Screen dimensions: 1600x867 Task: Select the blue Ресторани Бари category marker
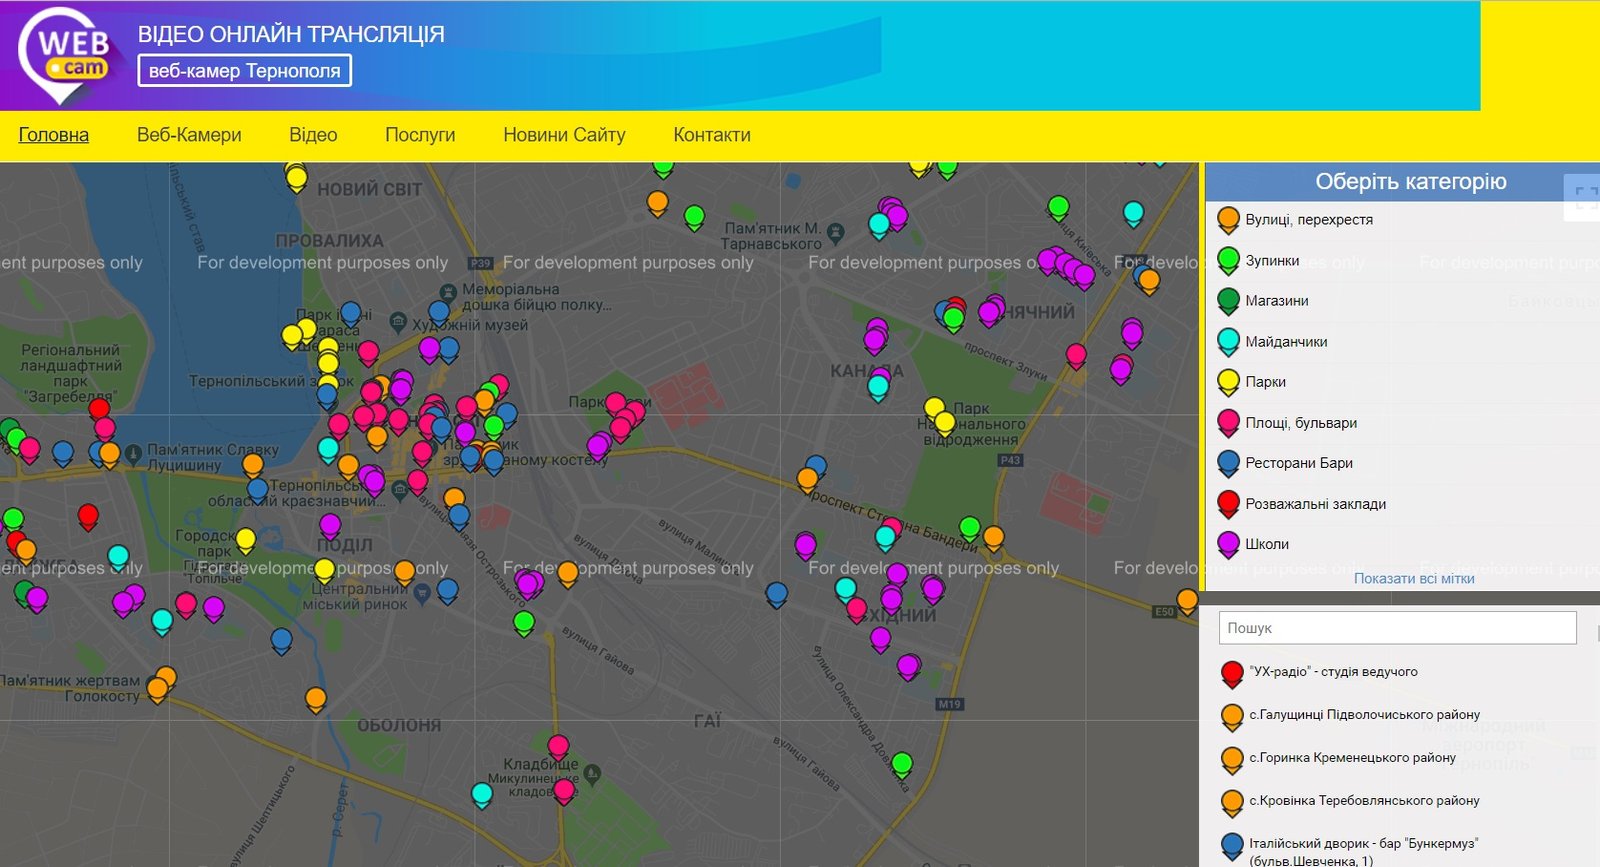(1229, 464)
